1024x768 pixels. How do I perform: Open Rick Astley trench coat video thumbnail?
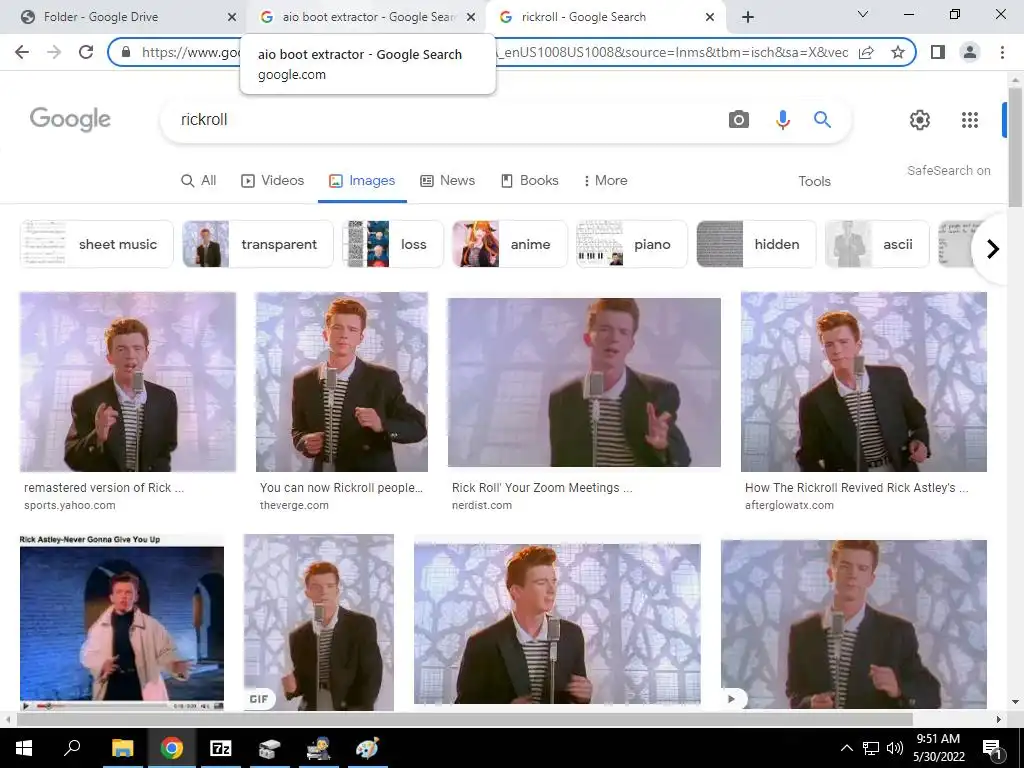[121, 622]
